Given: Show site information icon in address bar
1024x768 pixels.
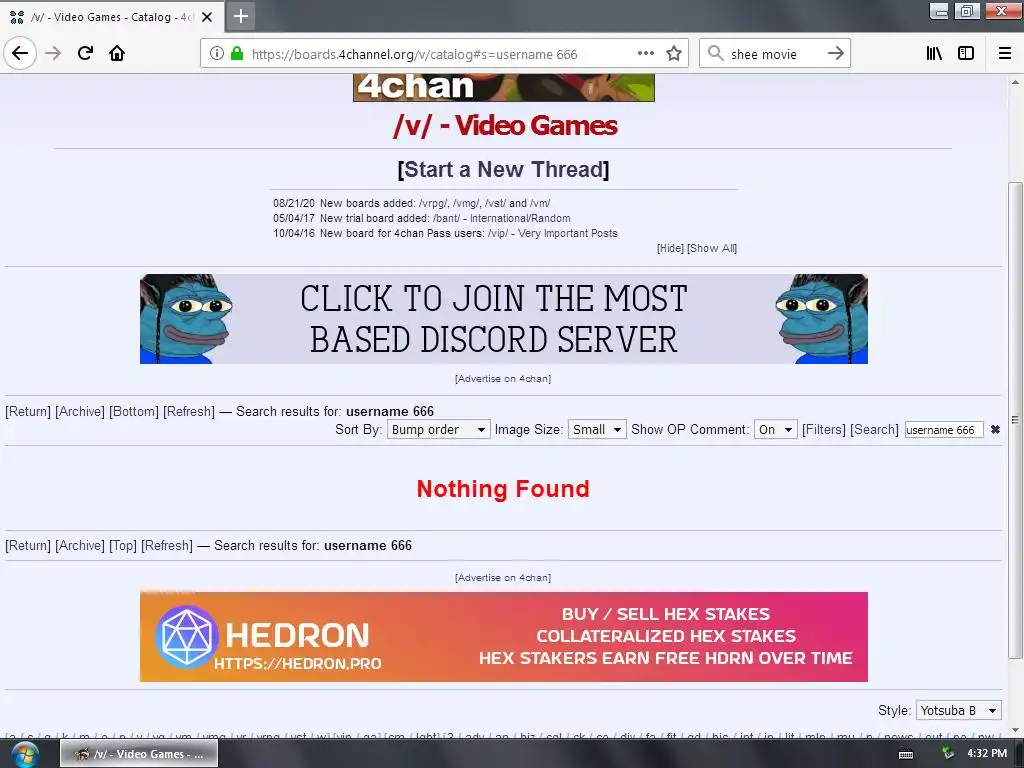Looking at the screenshot, I should pos(217,54).
